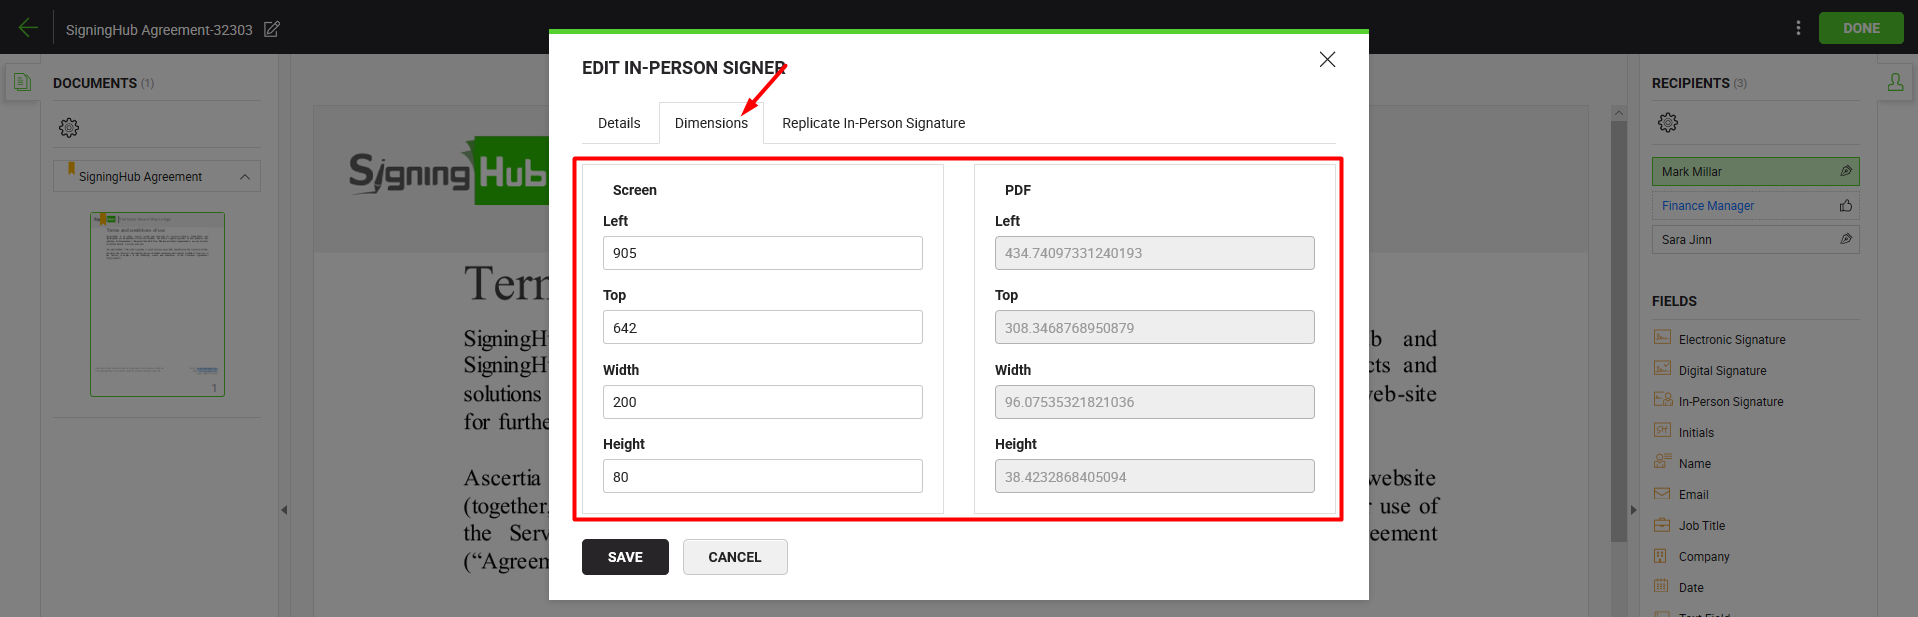Collapse the SigningHub Agreement document entry
1918x617 pixels.
[245, 177]
